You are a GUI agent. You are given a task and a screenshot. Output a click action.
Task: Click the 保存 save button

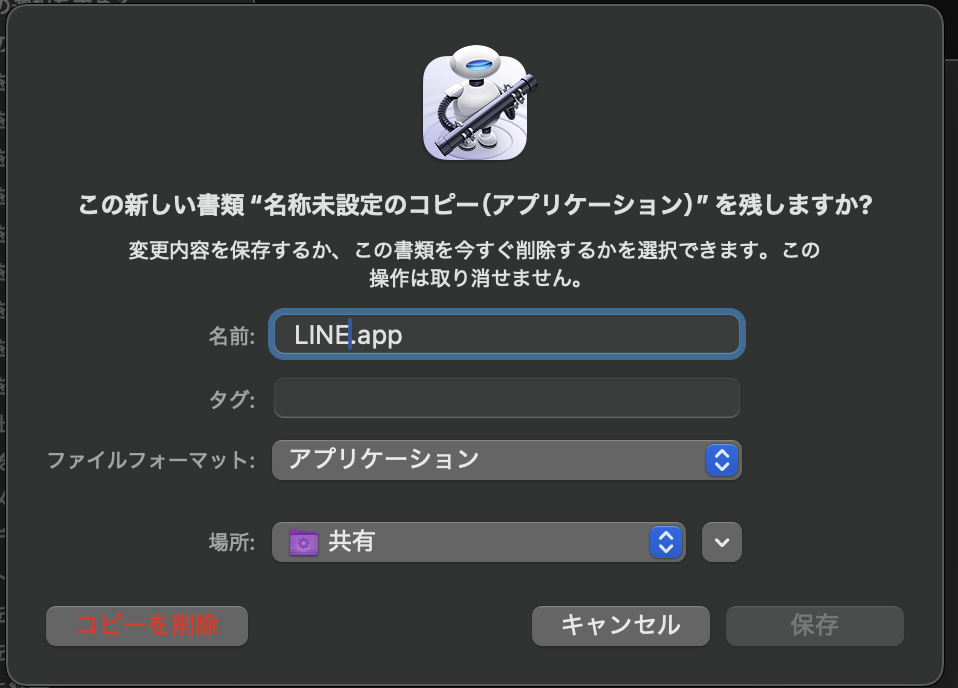pos(814,626)
